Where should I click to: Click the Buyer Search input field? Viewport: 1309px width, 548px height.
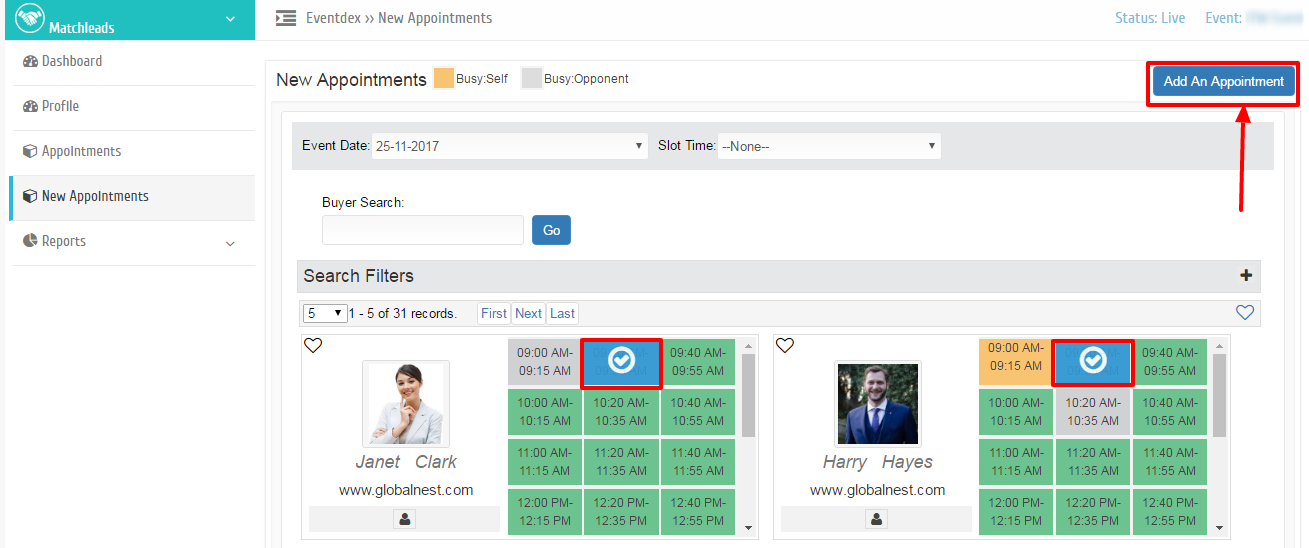click(x=422, y=230)
